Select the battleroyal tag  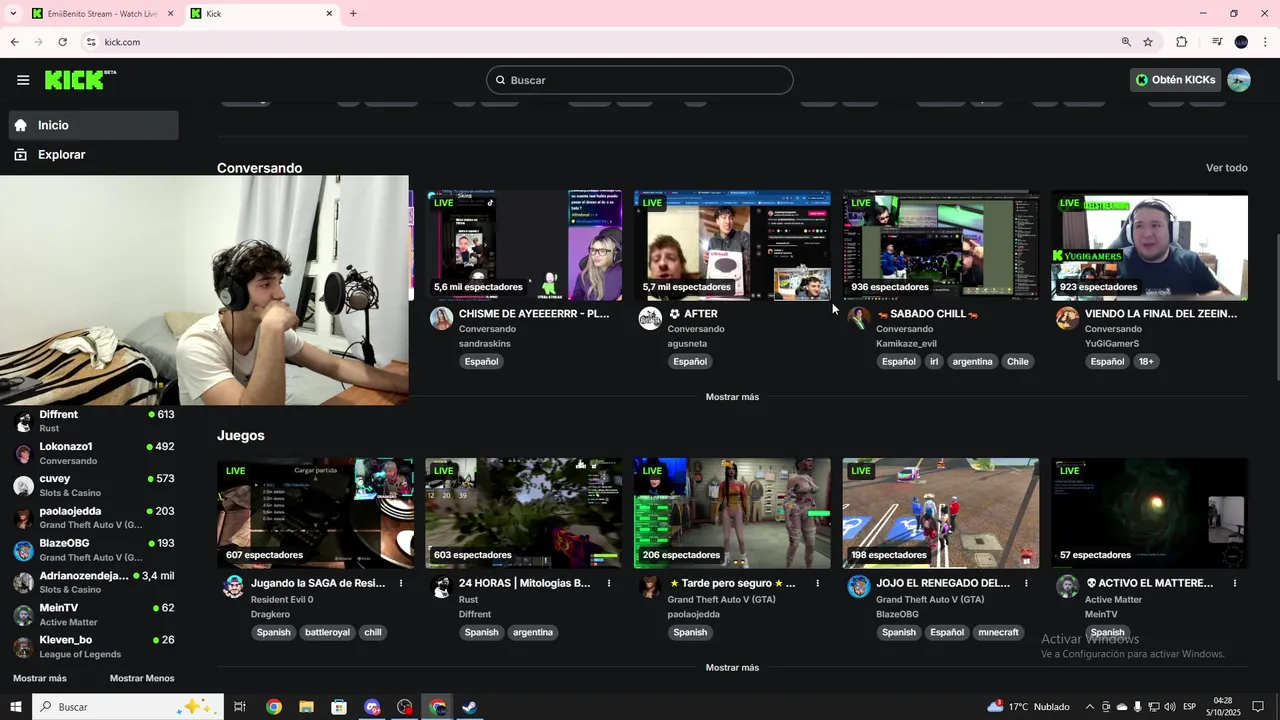(x=327, y=632)
